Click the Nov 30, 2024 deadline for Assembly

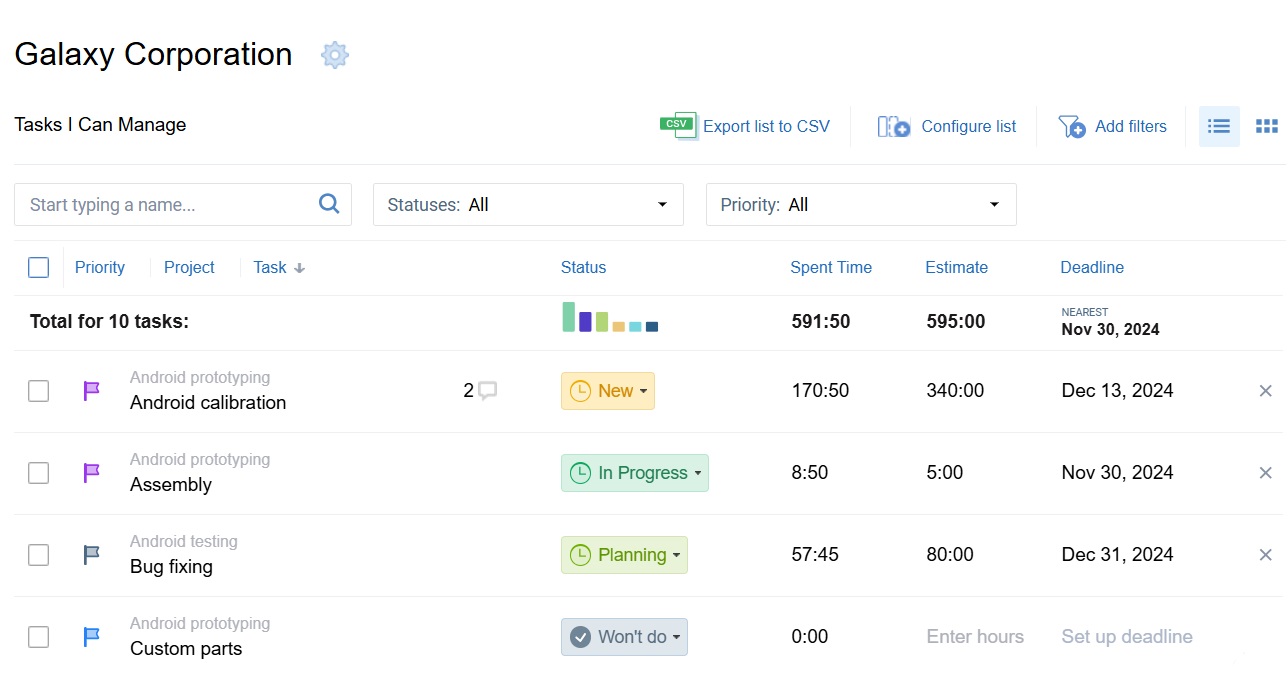coord(1117,473)
